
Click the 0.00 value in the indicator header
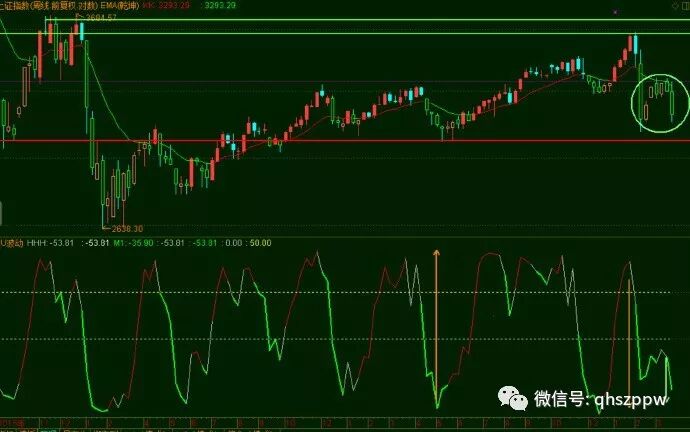pos(234,243)
